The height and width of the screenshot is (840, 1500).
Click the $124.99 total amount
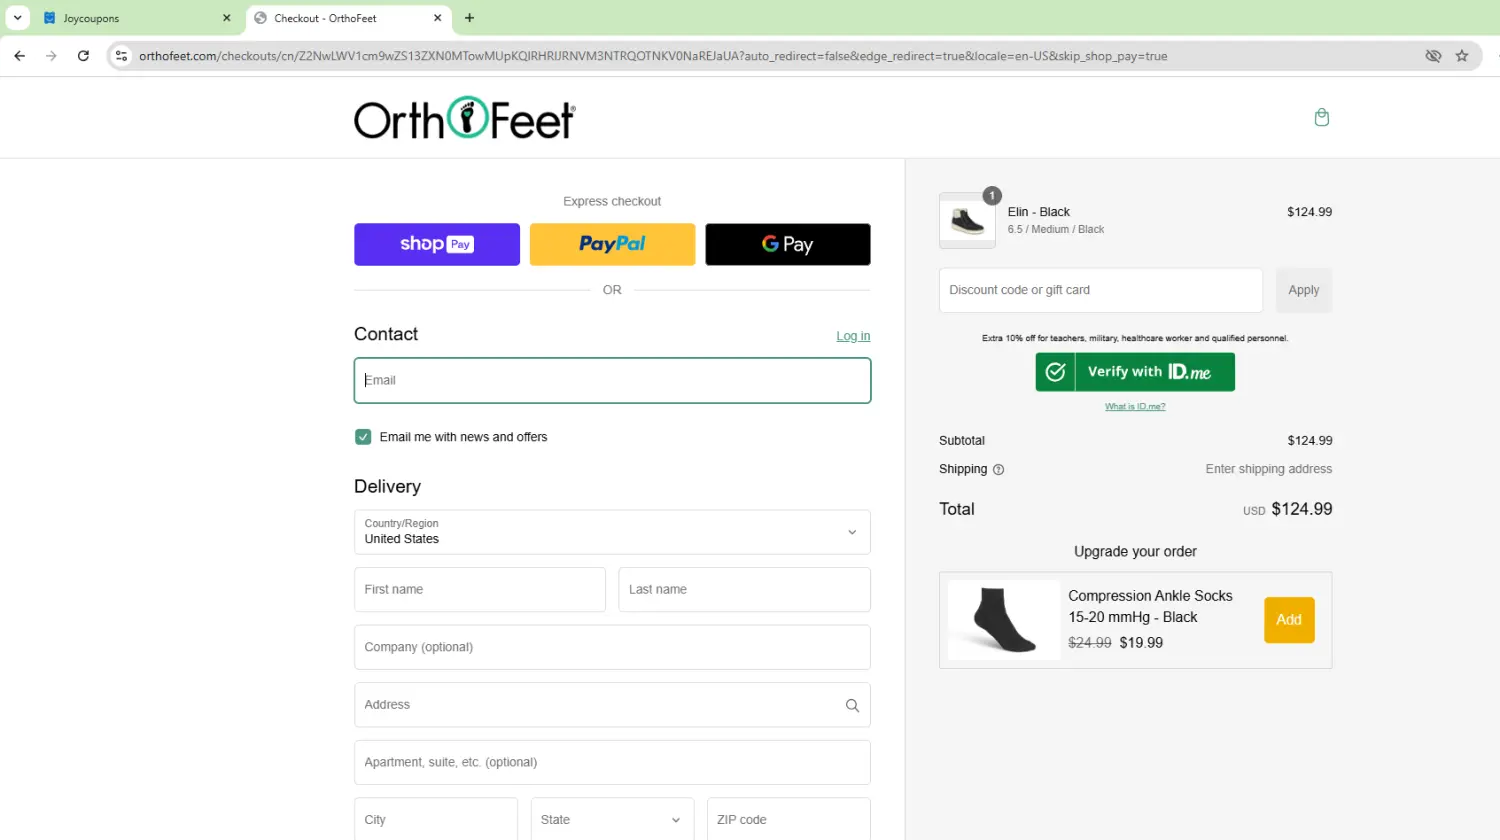tap(1302, 509)
